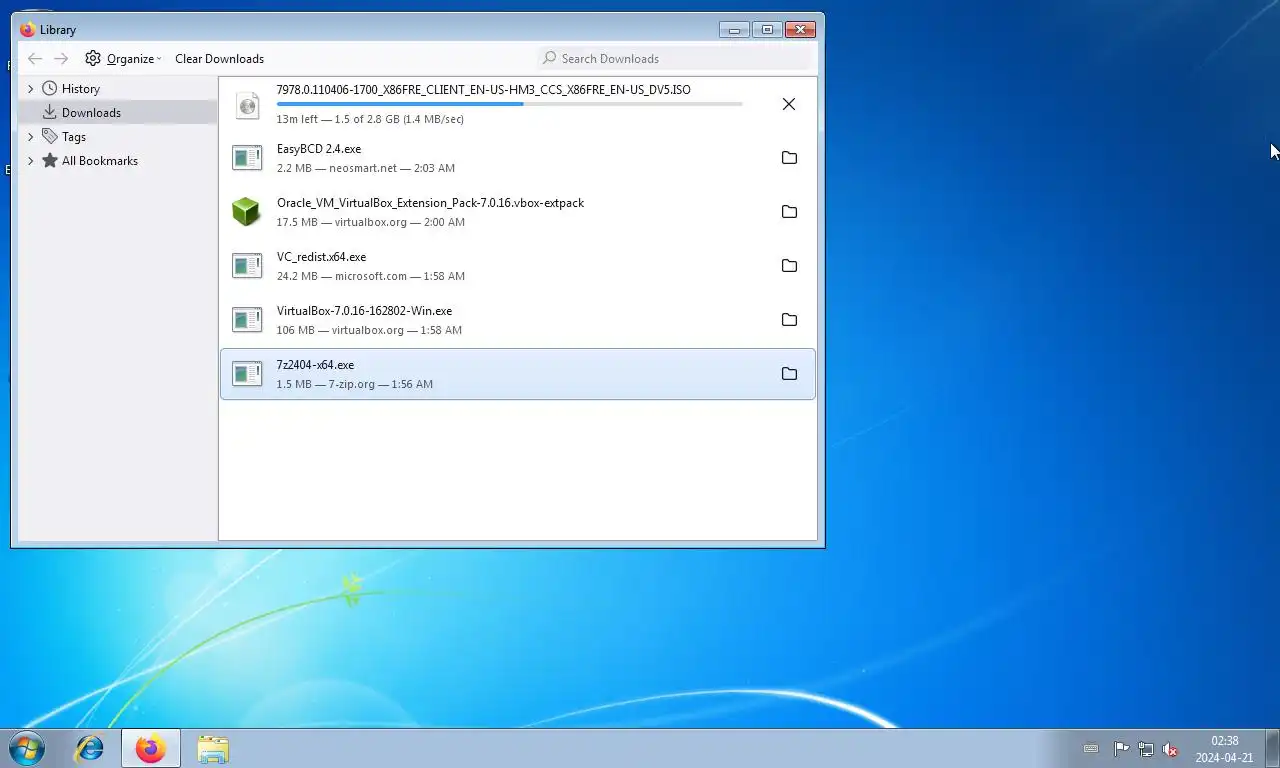1280x768 pixels.
Task: Expand the All Bookmarks tree node
Action: coord(30,160)
